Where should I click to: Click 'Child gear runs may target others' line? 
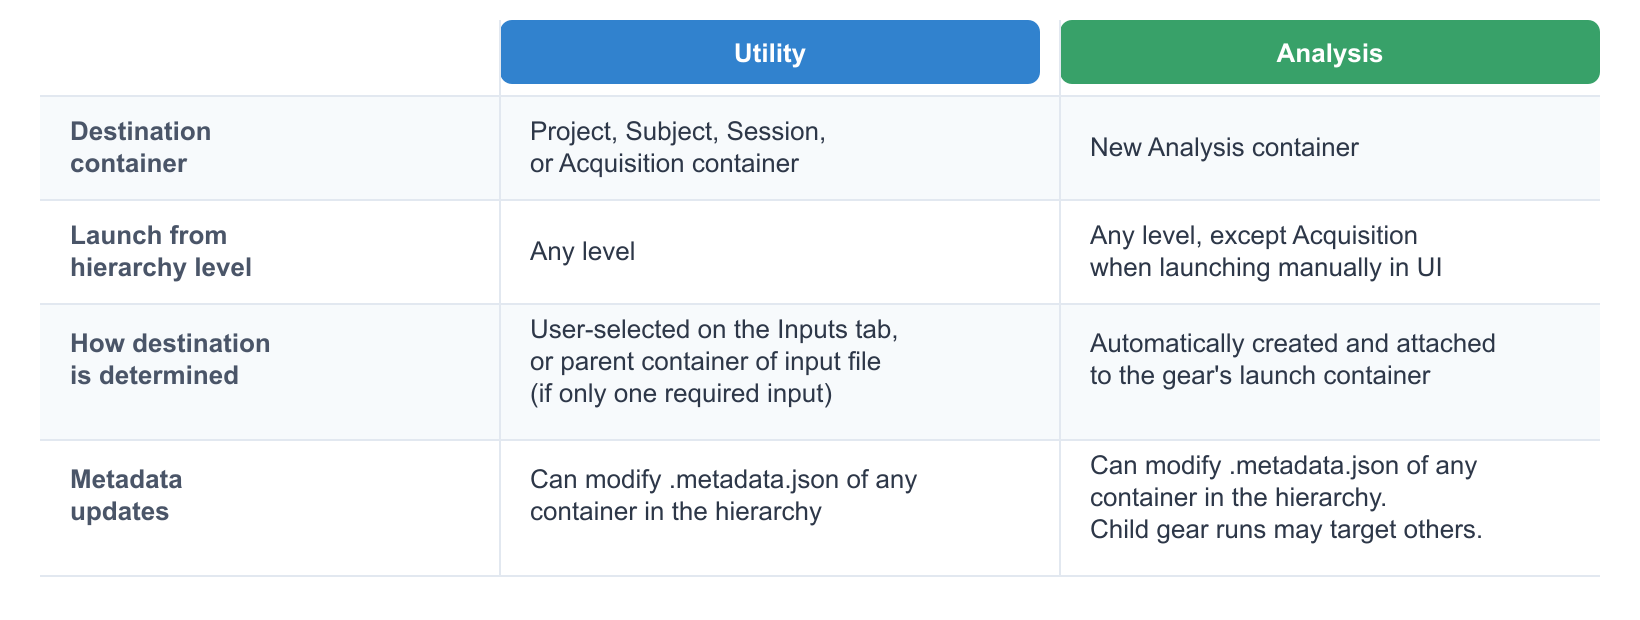(x=1285, y=529)
